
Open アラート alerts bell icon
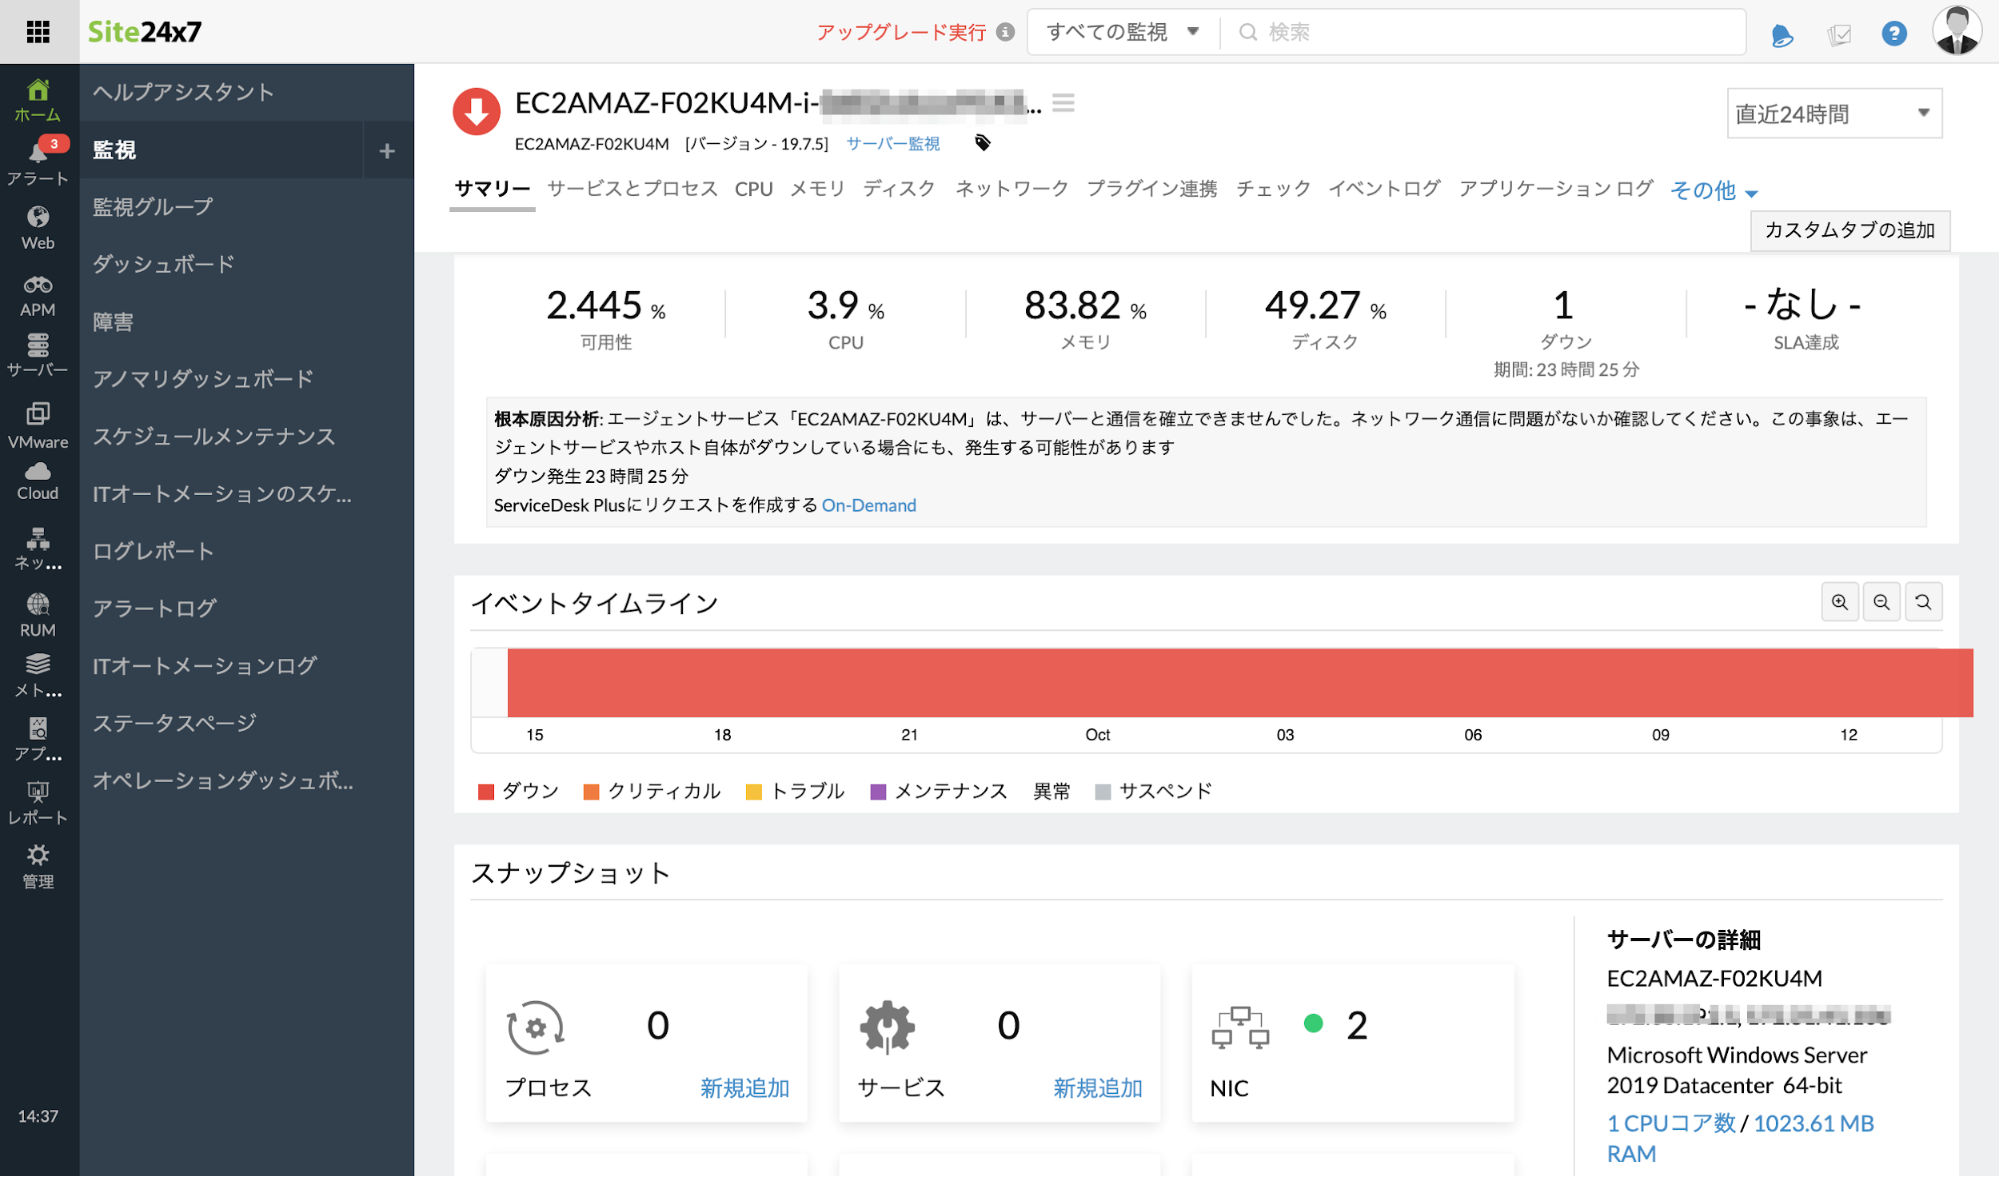[x=38, y=154]
